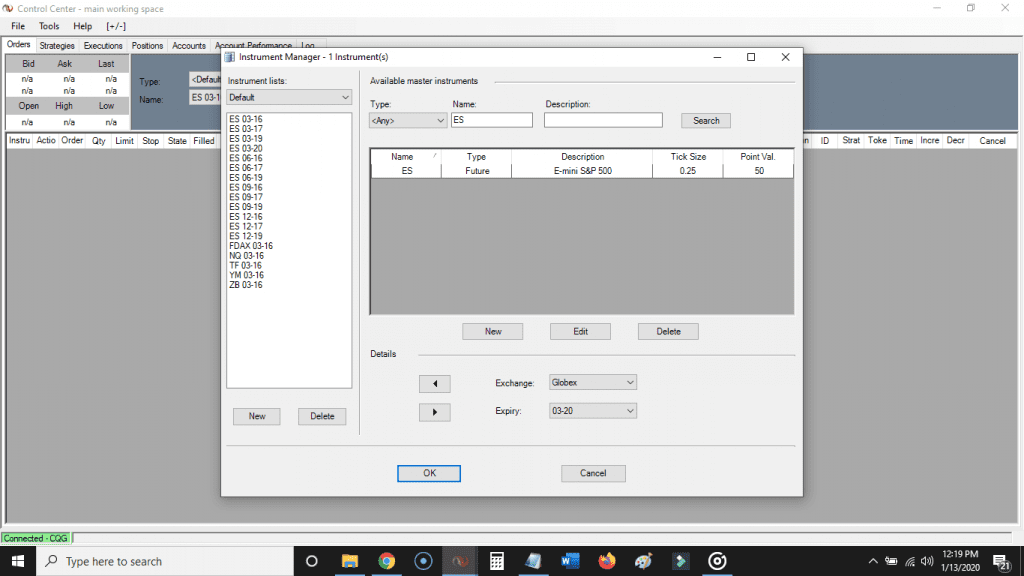
Task: Click the Search button
Action: click(x=706, y=121)
